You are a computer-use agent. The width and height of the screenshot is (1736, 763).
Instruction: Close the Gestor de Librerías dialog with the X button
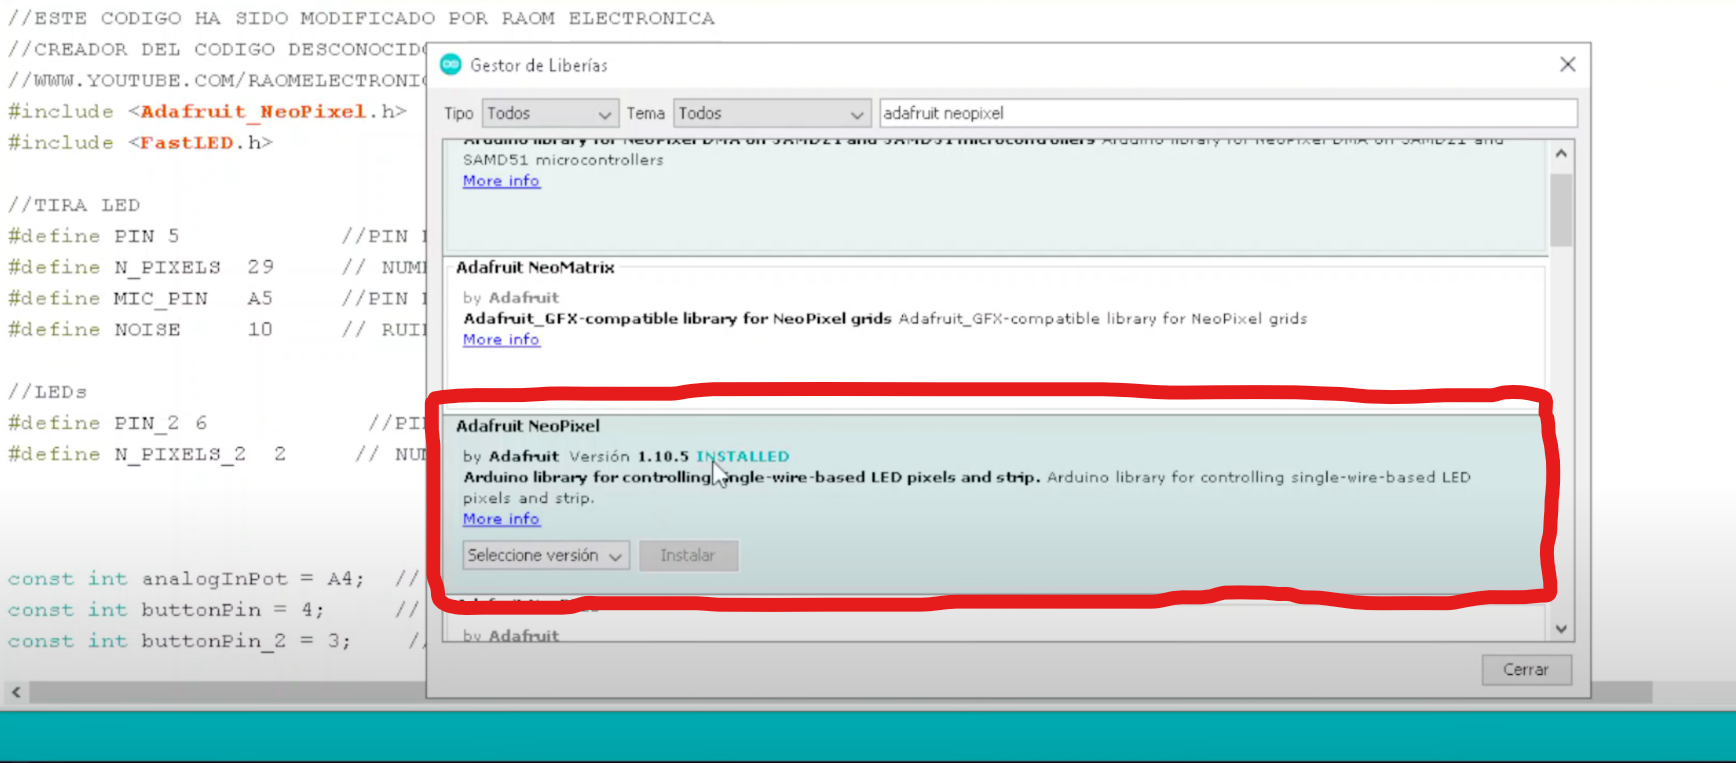[x=1567, y=64]
